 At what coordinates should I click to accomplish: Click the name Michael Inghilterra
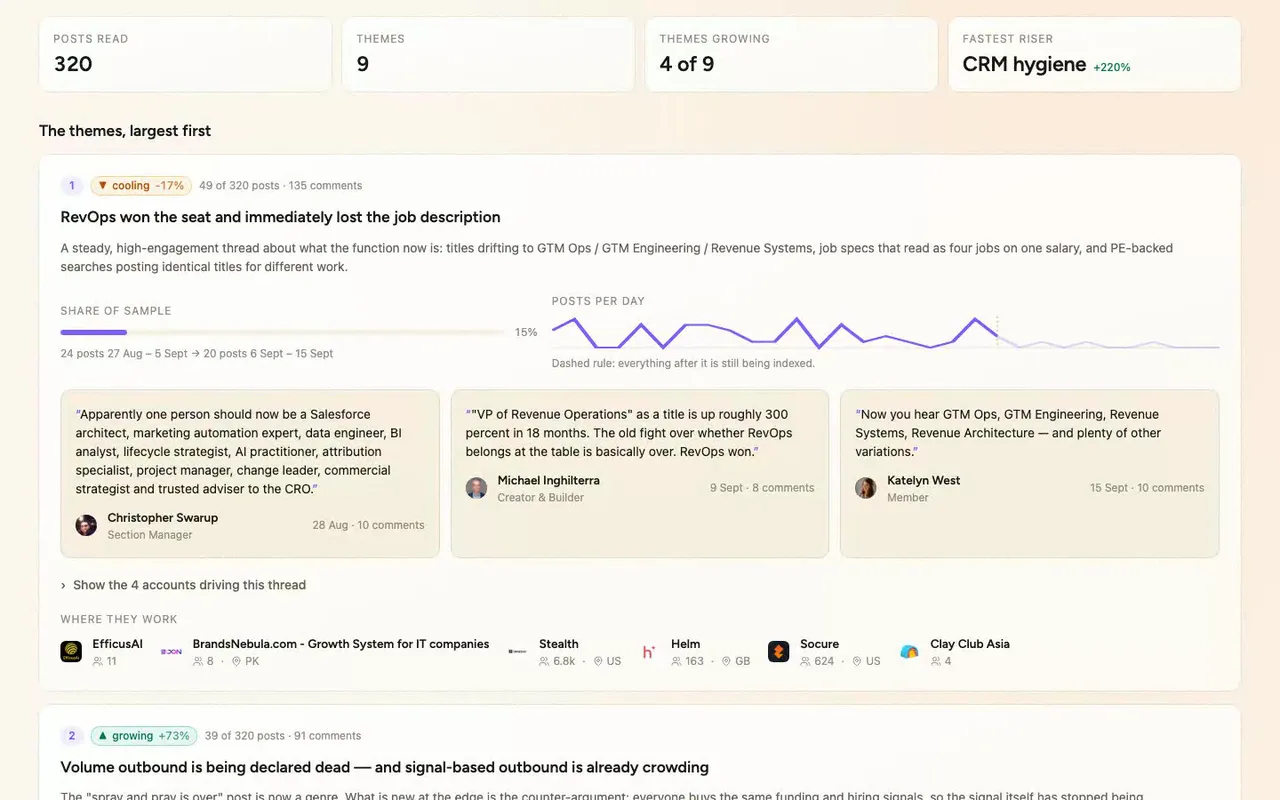[549, 480]
